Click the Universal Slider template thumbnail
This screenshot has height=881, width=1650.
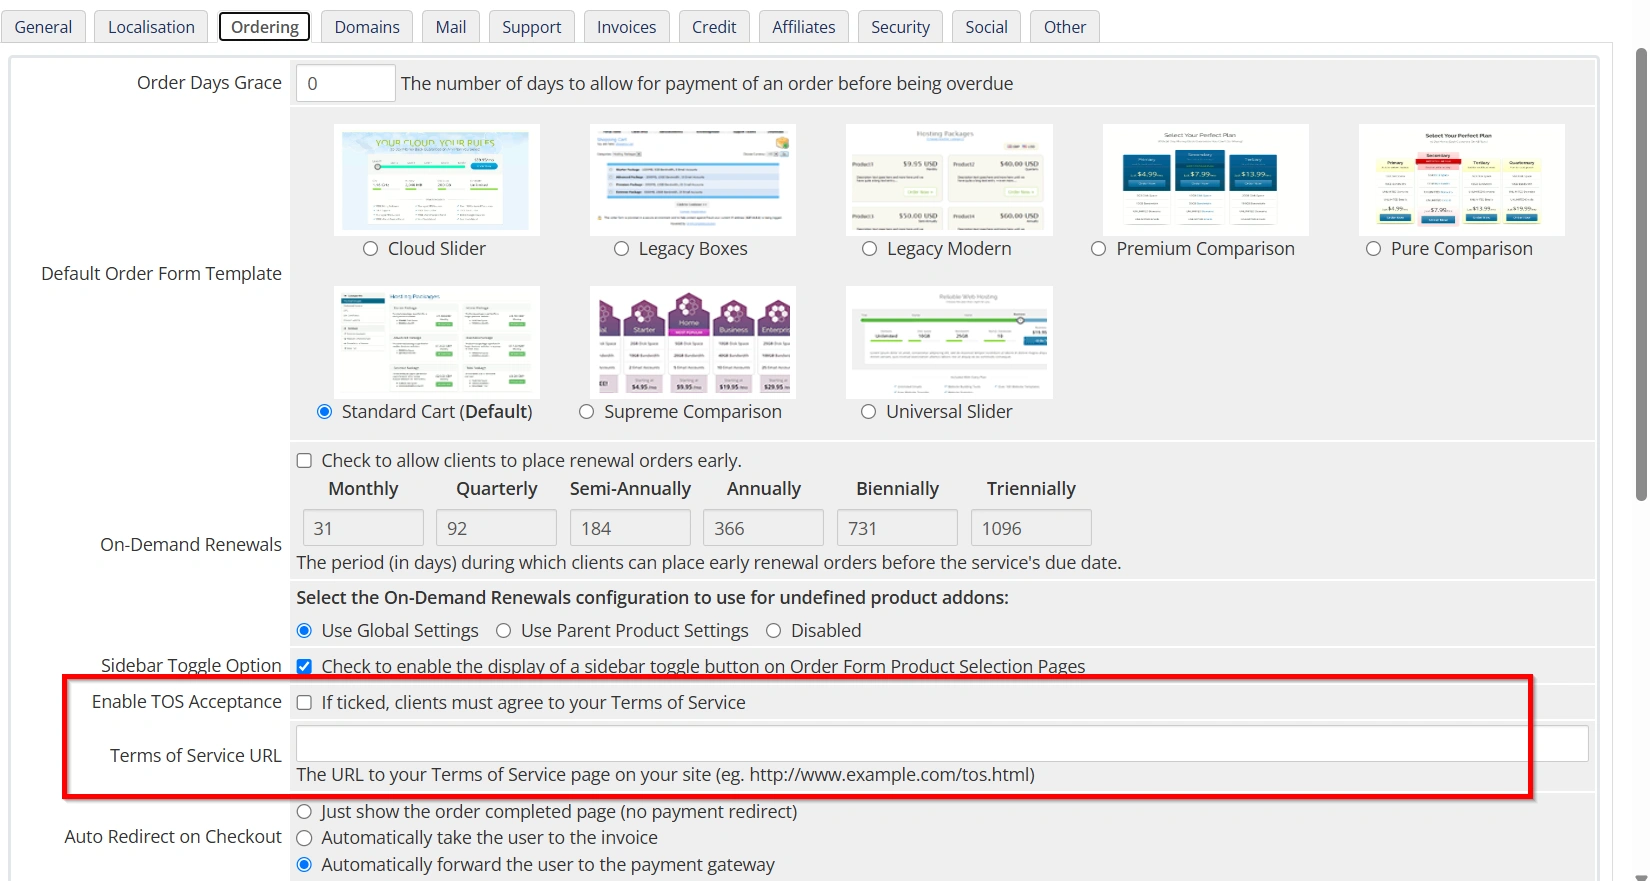tap(949, 343)
